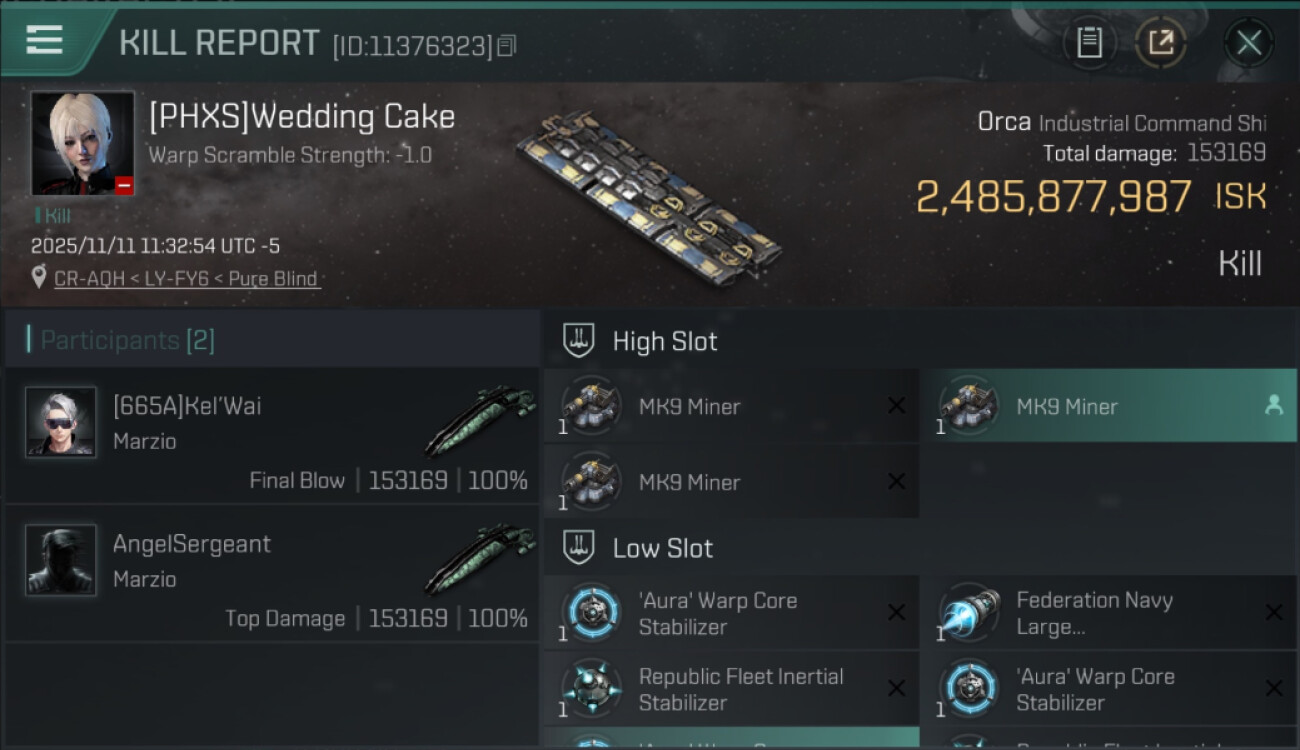
Task: Share the kill report externally
Action: point(1160,43)
